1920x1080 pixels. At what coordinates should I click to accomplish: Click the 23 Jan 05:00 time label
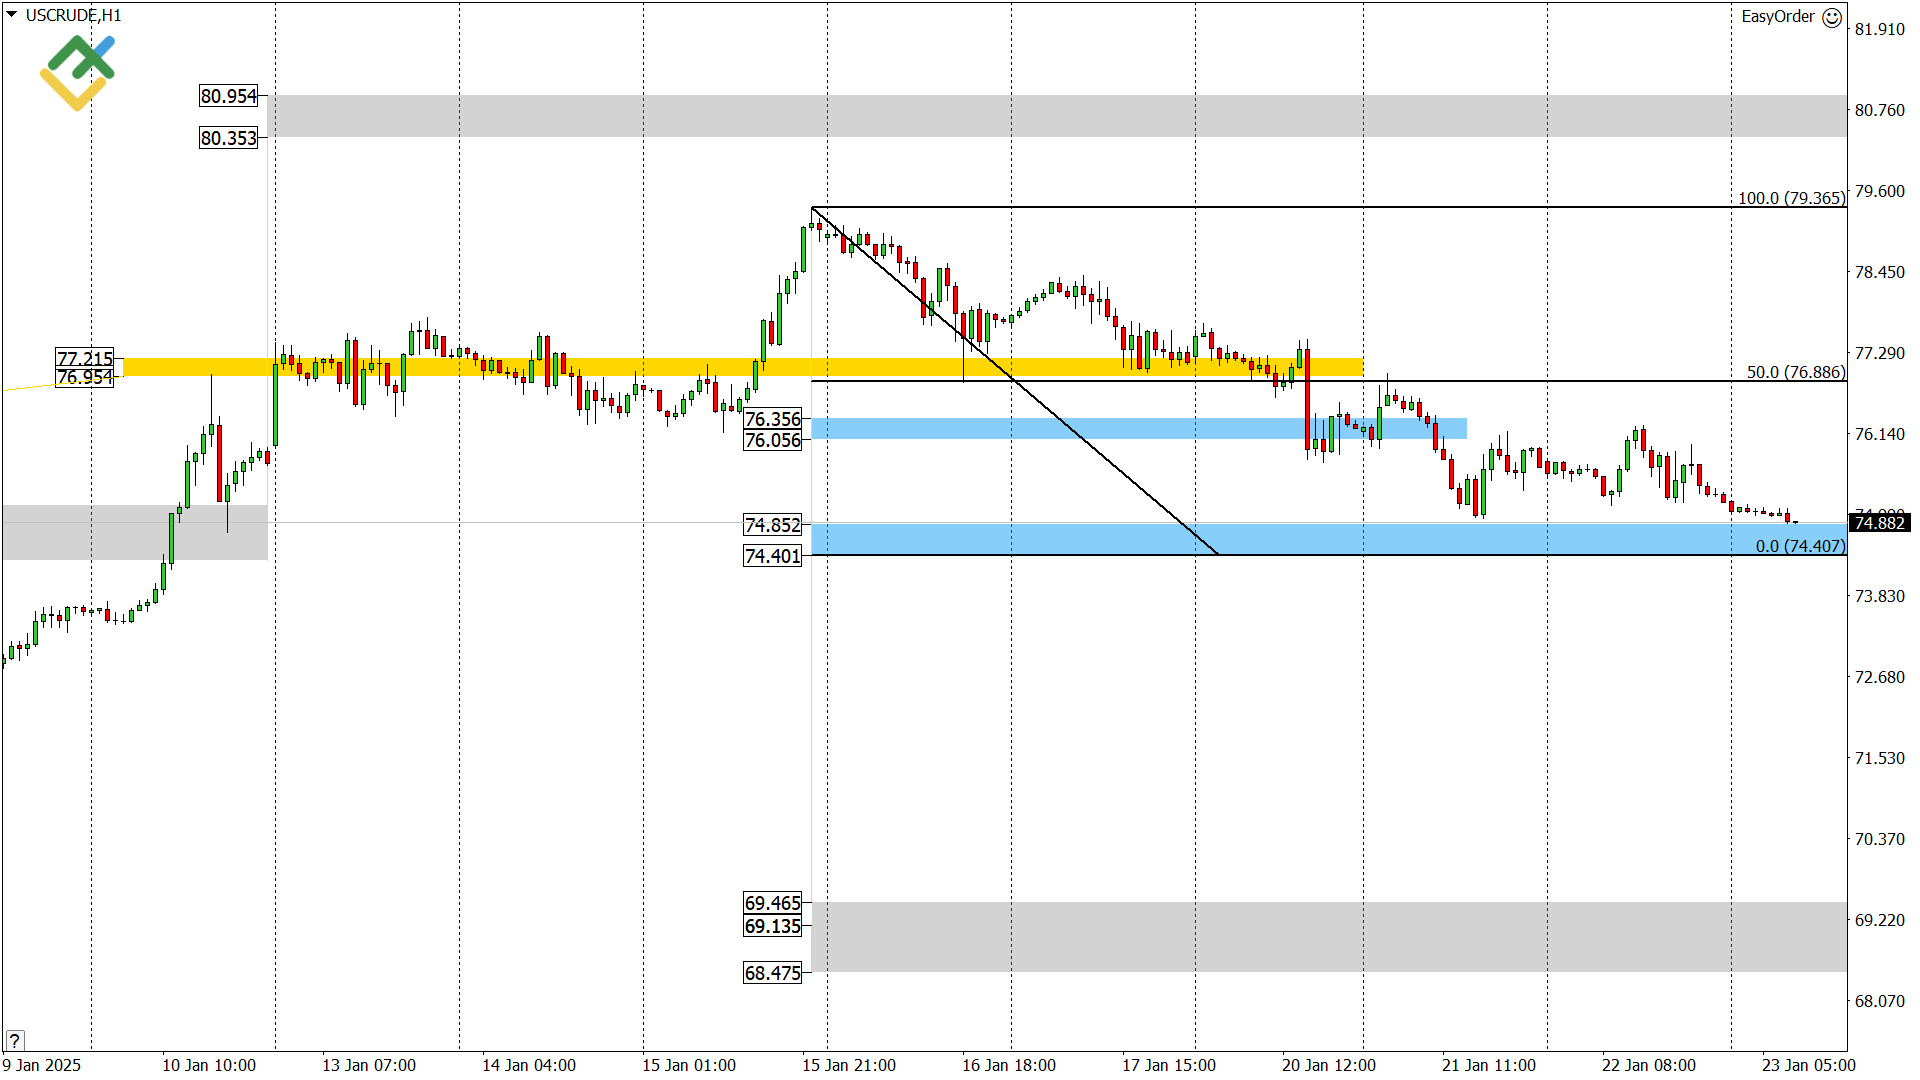coord(1808,1065)
